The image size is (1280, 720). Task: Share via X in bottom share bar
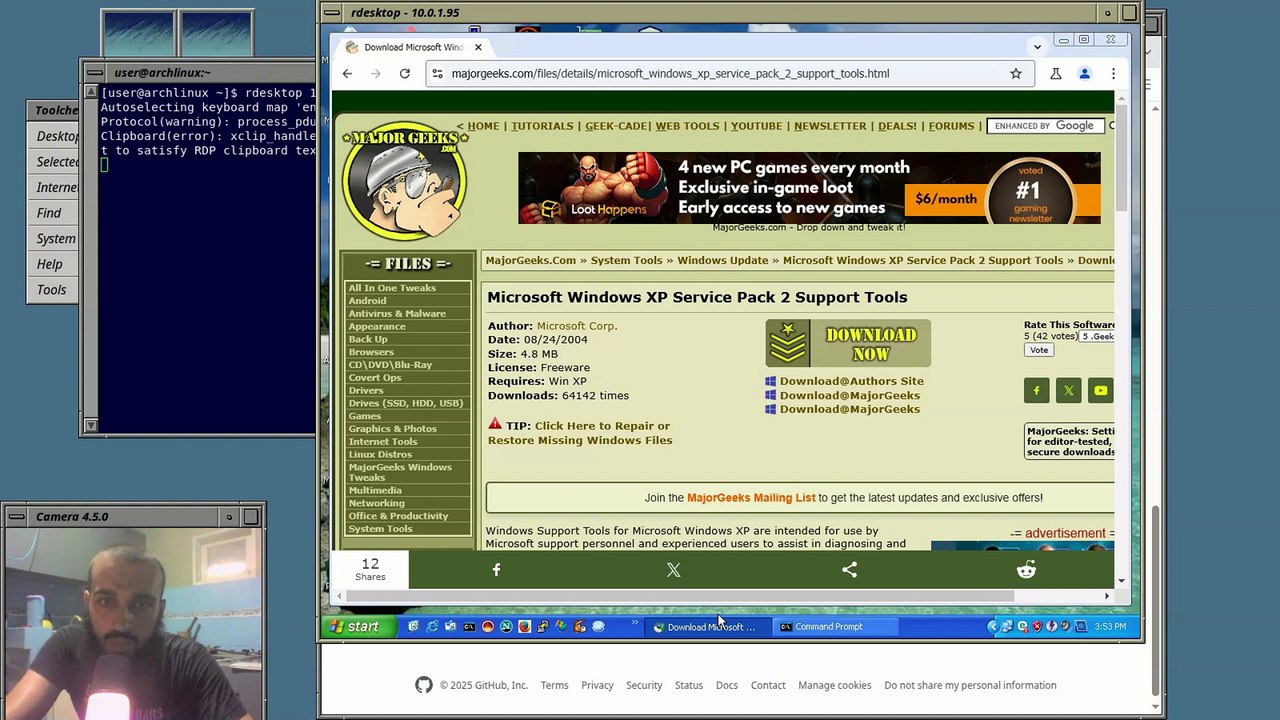point(674,570)
